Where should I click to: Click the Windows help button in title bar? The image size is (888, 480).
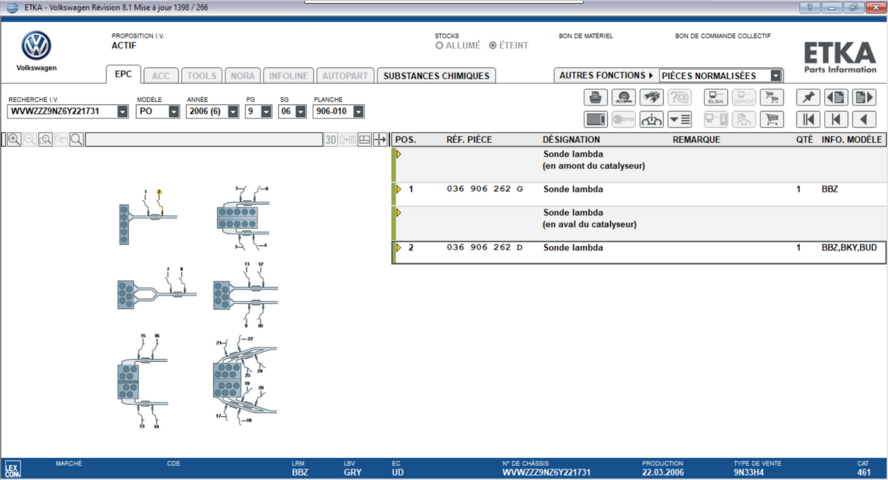(809, 7)
